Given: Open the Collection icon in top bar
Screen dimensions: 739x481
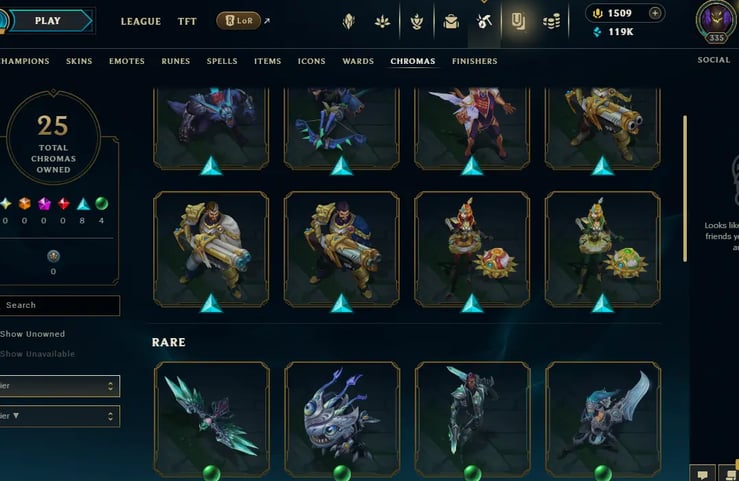Looking at the screenshot, I should click(x=518, y=21).
